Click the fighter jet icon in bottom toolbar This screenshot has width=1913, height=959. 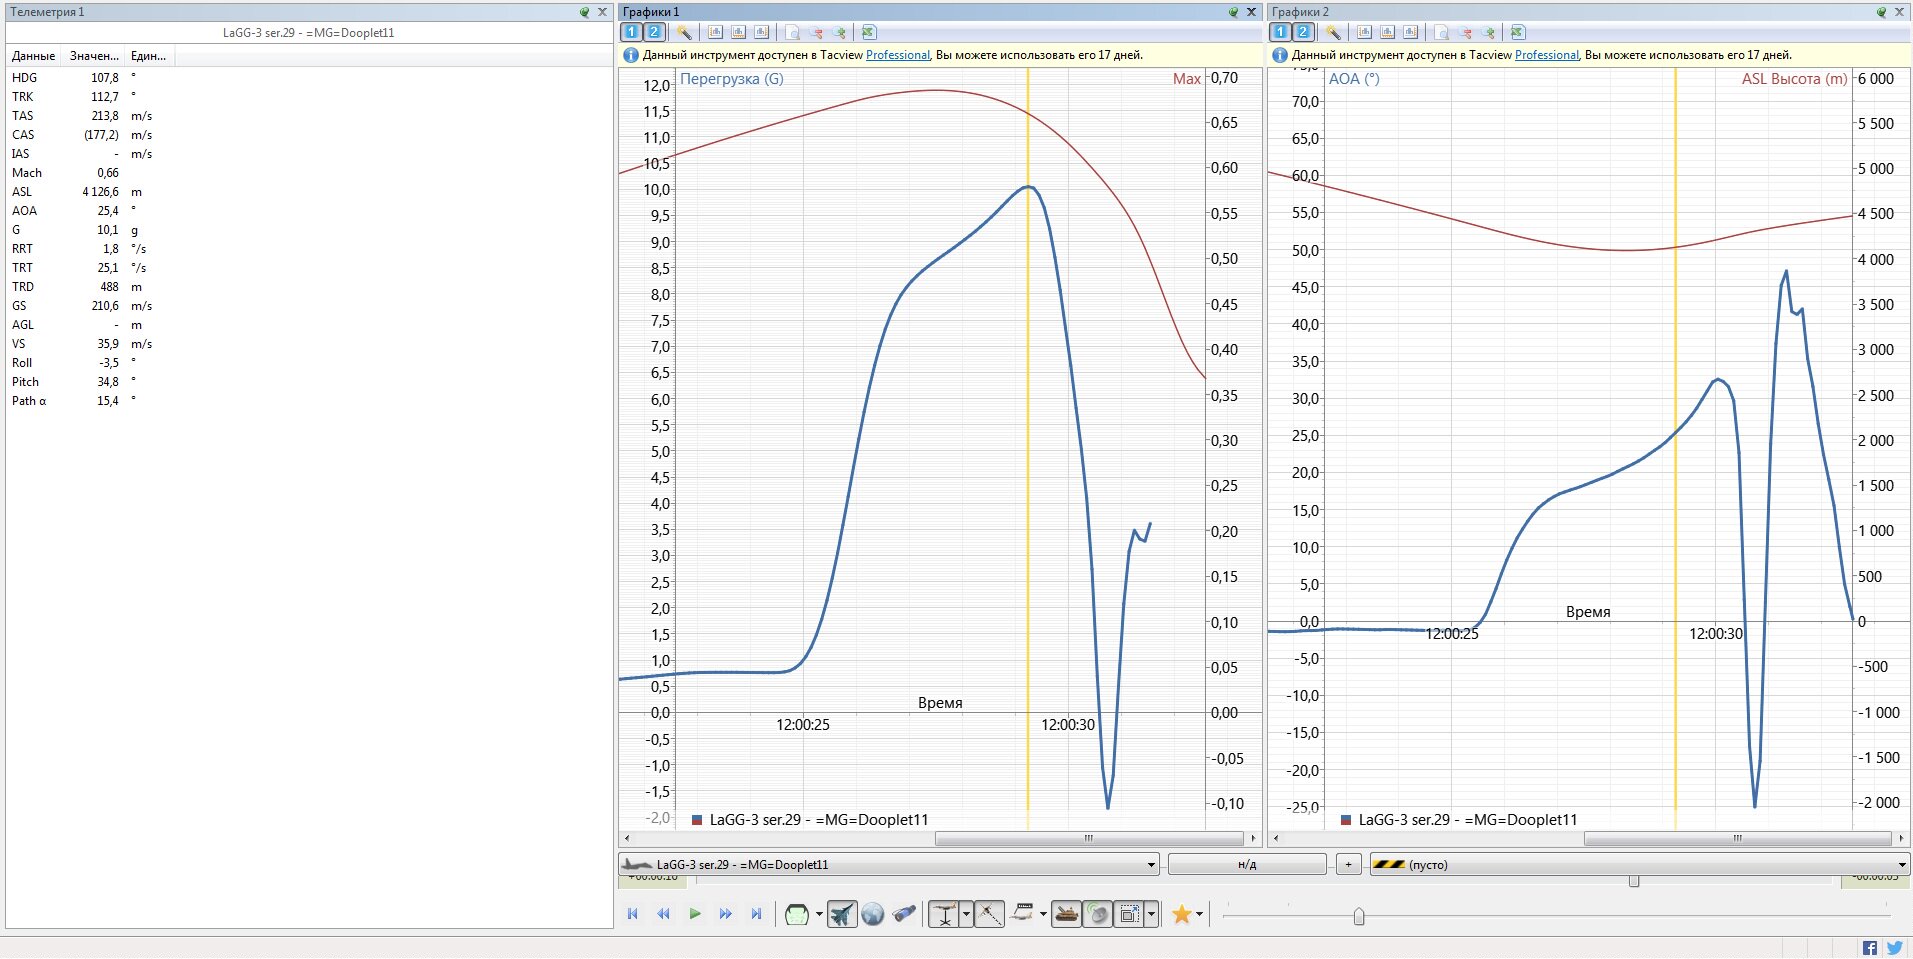point(842,914)
